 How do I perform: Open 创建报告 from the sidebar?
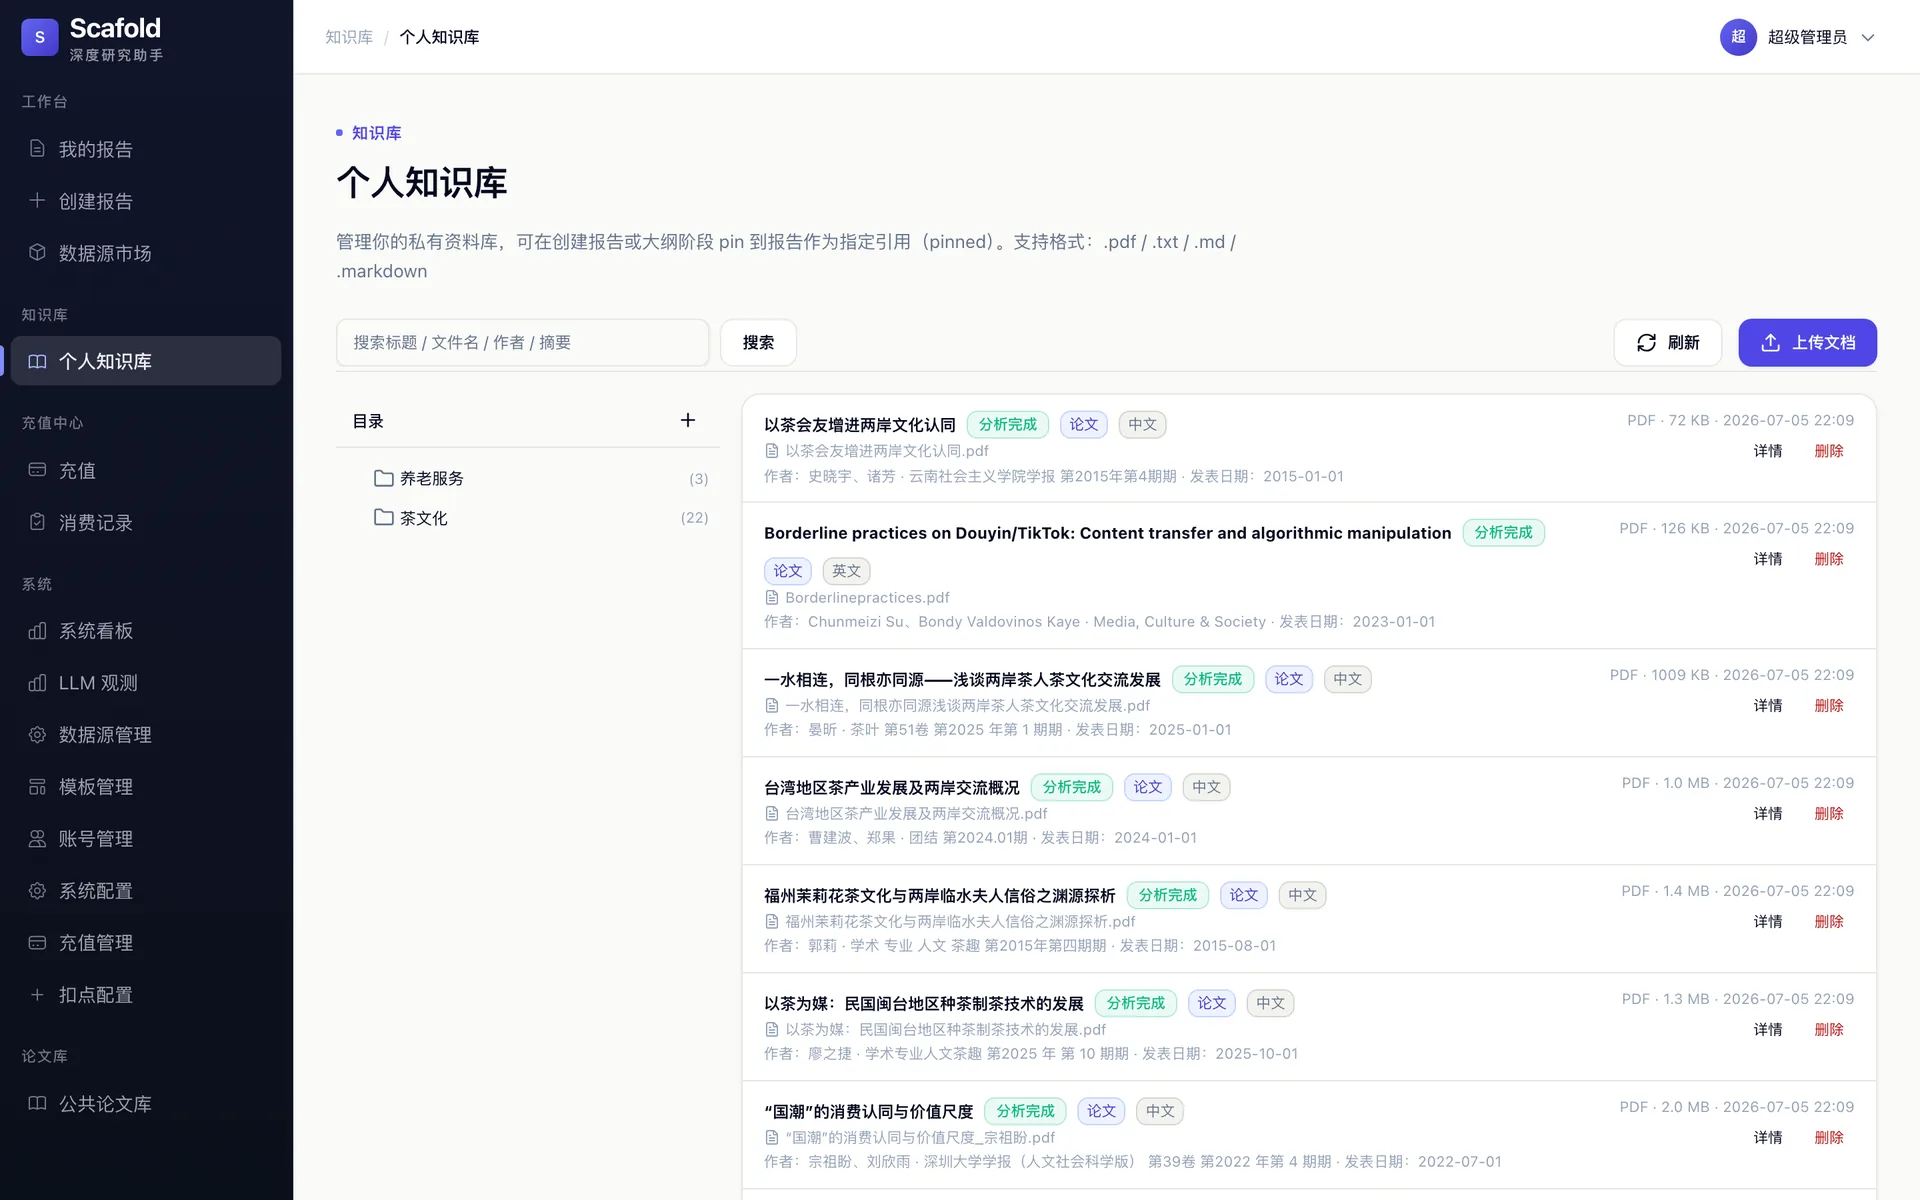coord(146,201)
